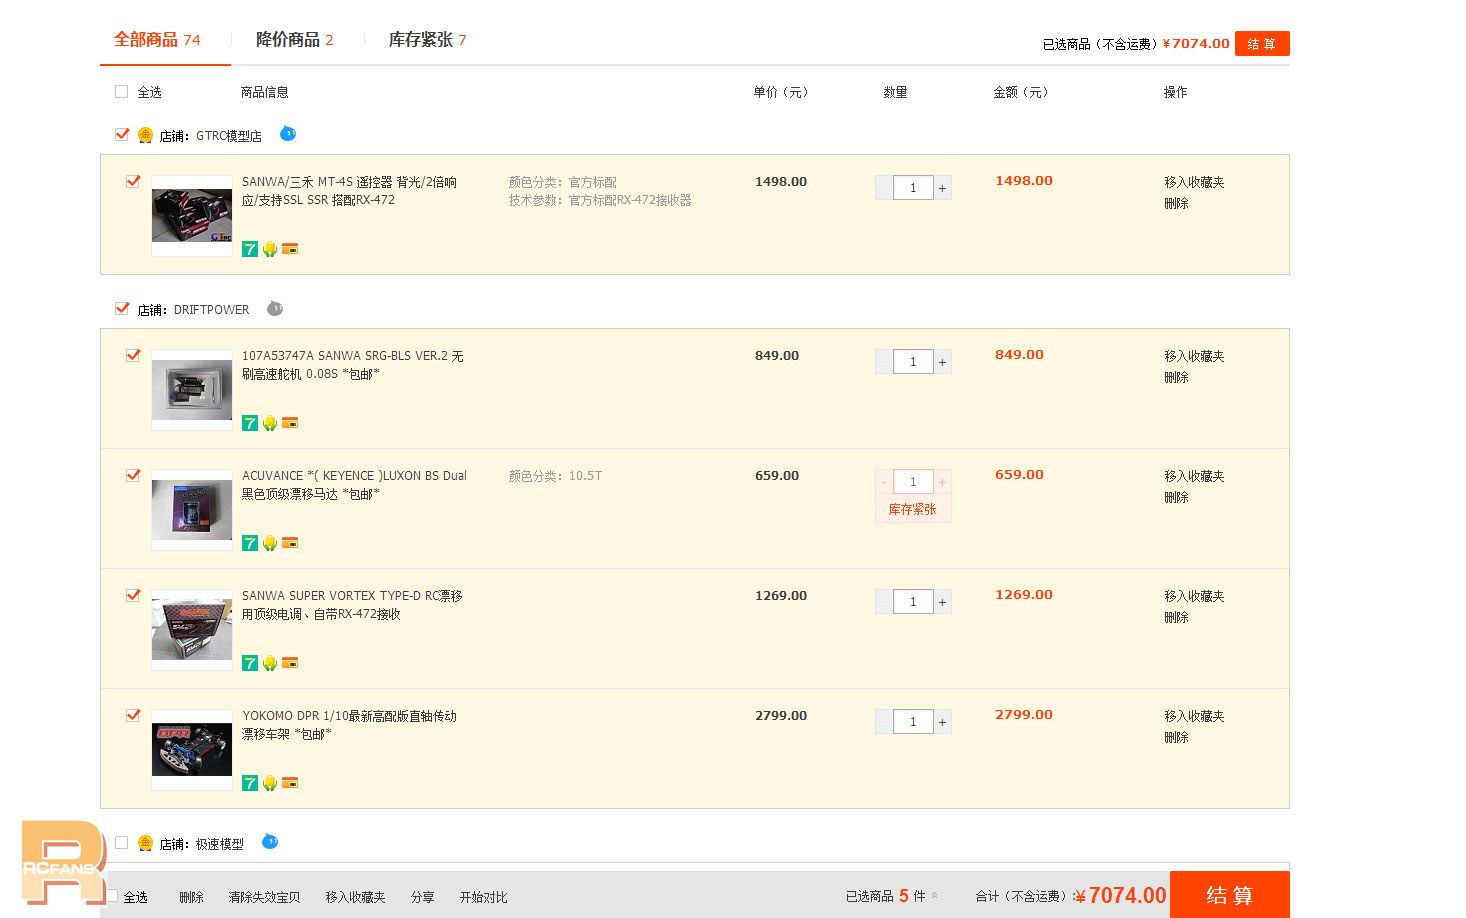Click the 7-day return icon under SRG-BLS VER.2

(x=250, y=423)
